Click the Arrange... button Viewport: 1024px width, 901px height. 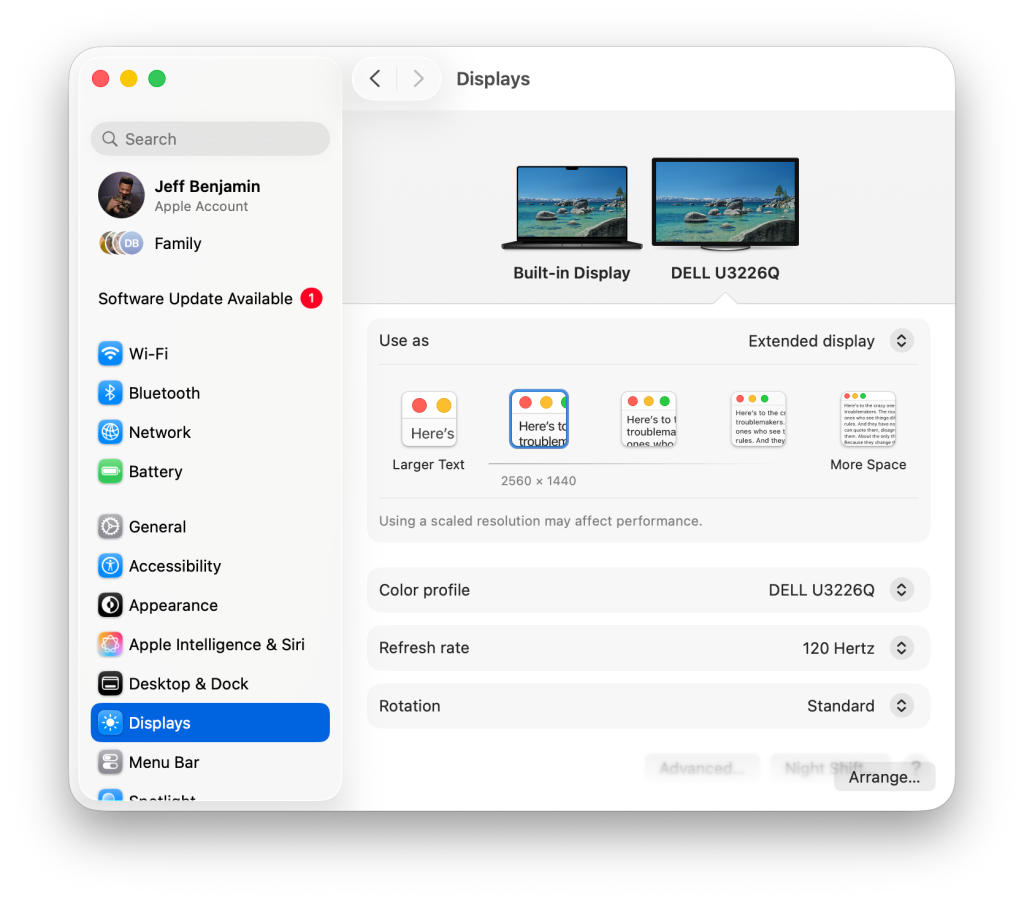pyautogui.click(x=884, y=777)
